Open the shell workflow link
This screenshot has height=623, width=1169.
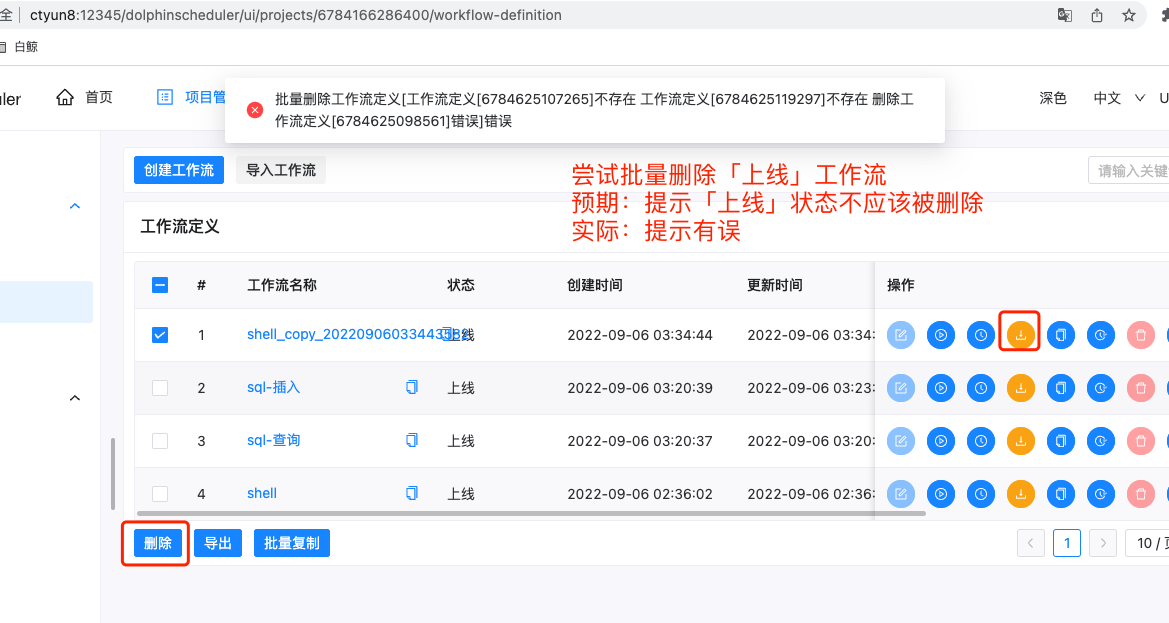tap(262, 493)
